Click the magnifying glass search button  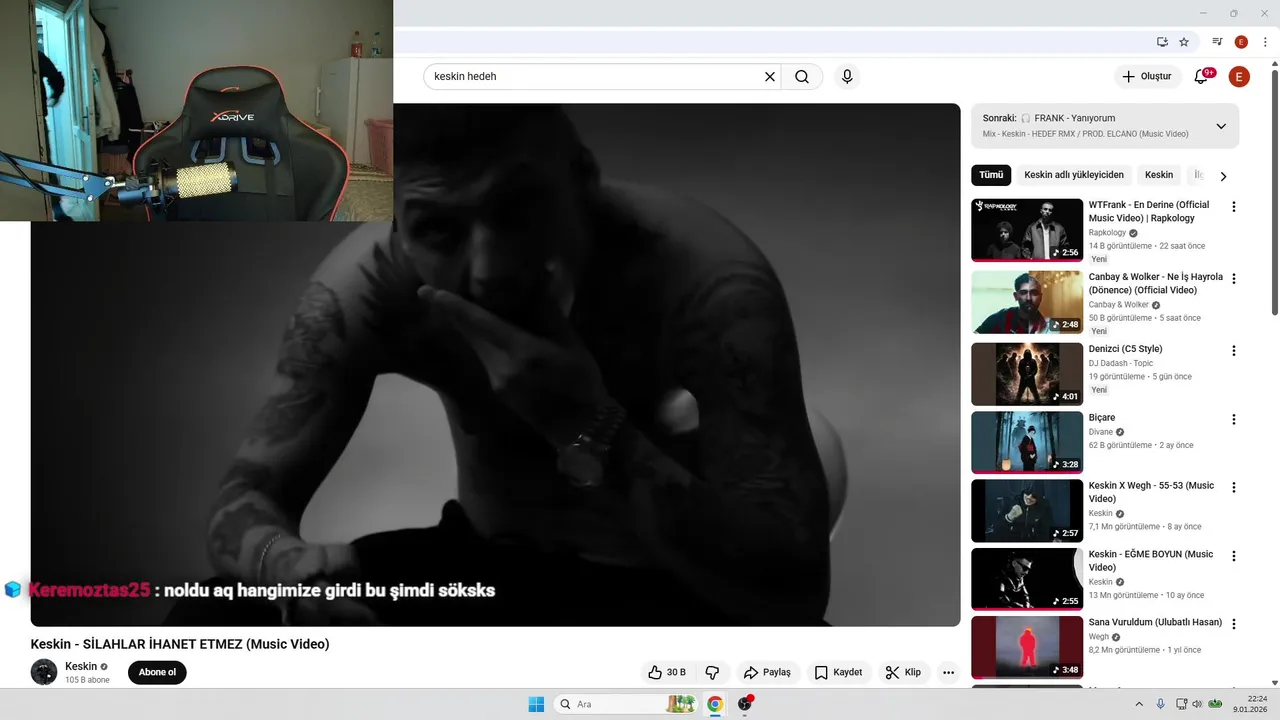tap(802, 76)
